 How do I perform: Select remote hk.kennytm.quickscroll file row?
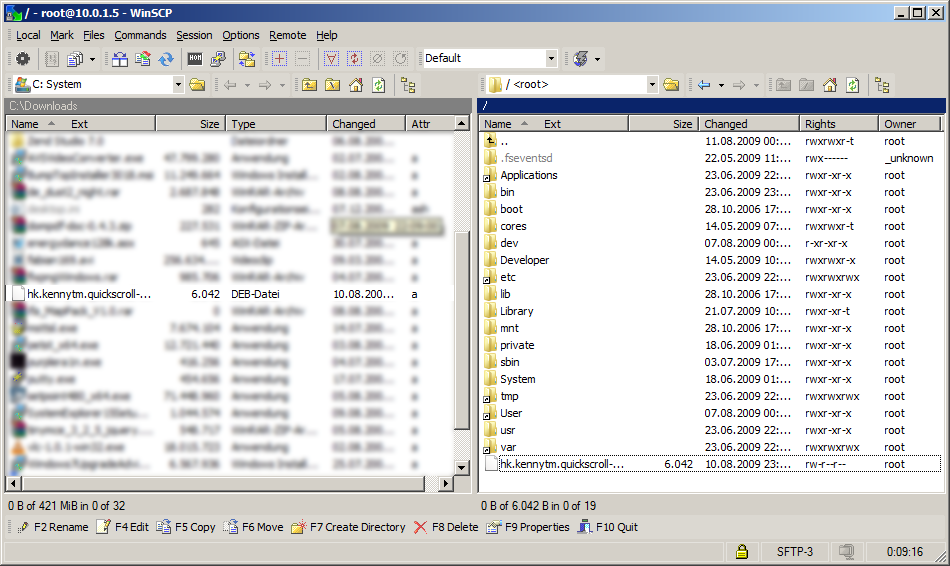pyautogui.click(x=711, y=464)
